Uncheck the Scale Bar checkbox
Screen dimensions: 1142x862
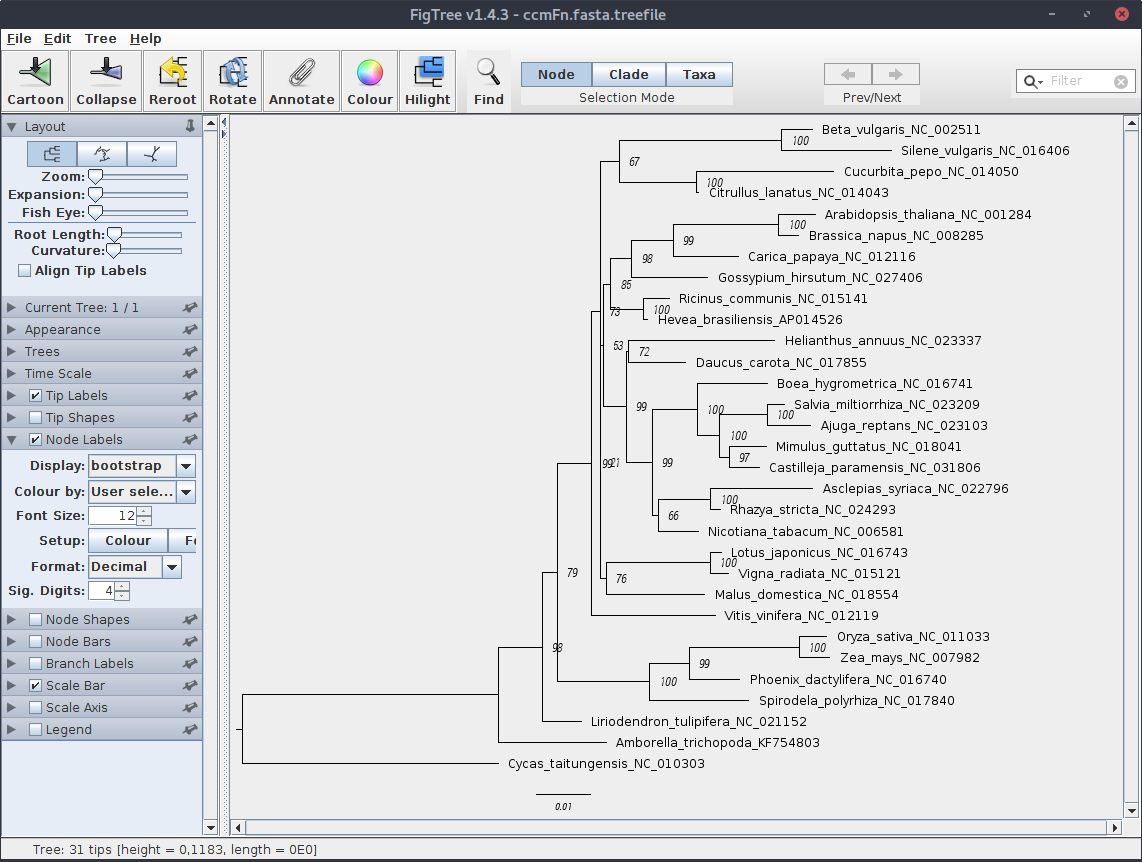click(36, 686)
